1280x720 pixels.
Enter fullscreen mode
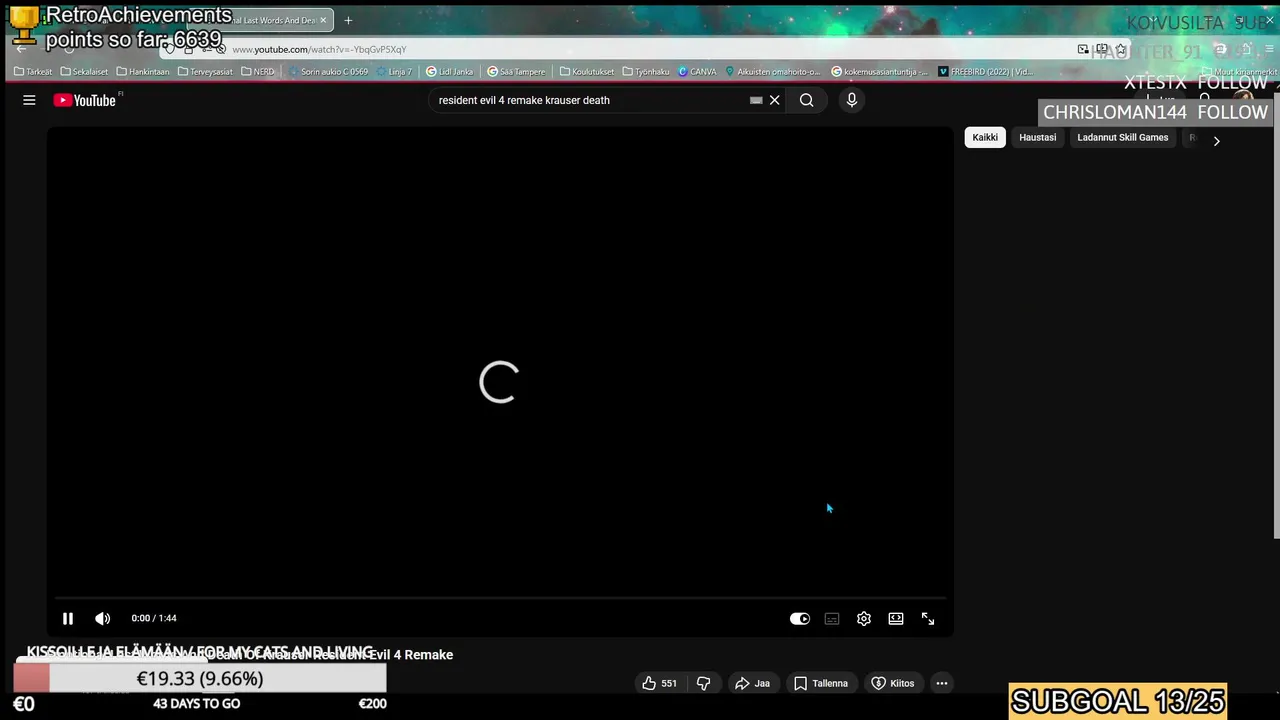[928, 619]
